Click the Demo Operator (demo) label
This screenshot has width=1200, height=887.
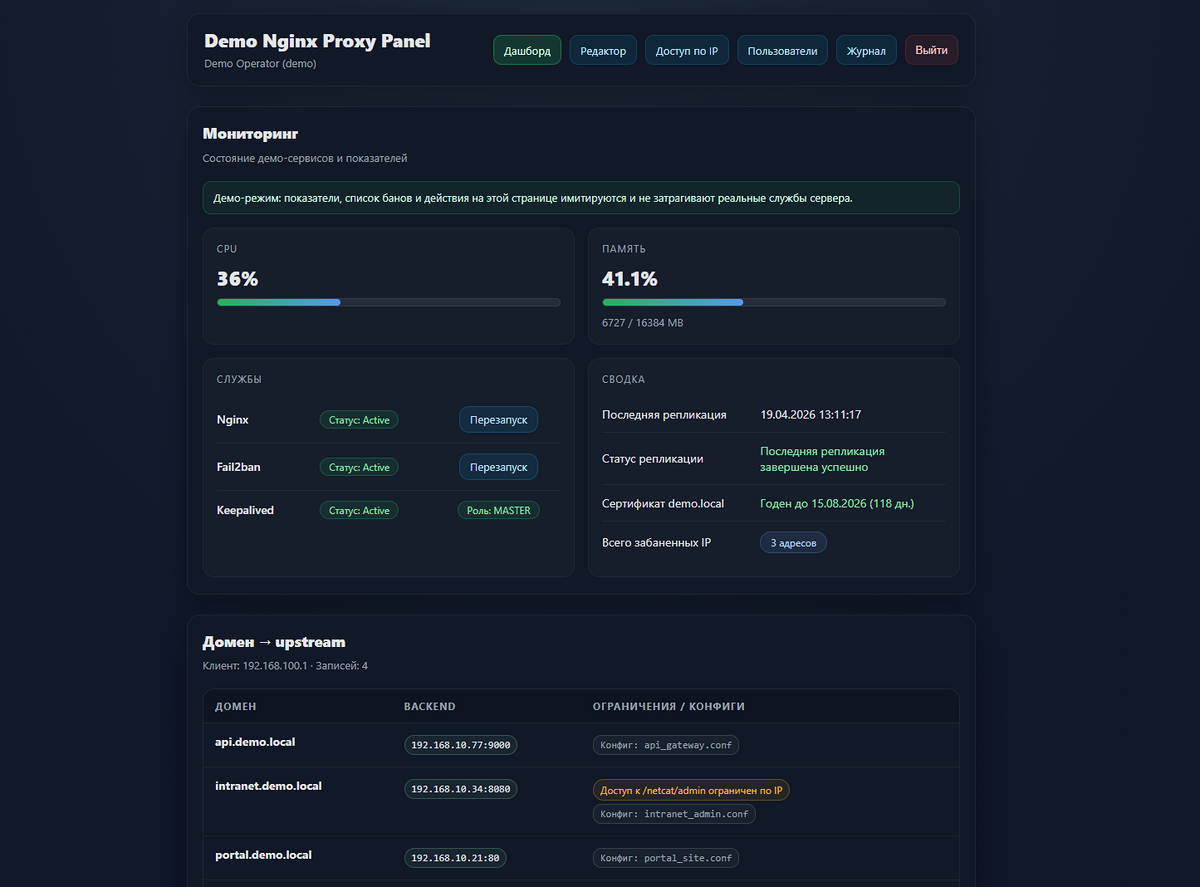click(x=260, y=64)
